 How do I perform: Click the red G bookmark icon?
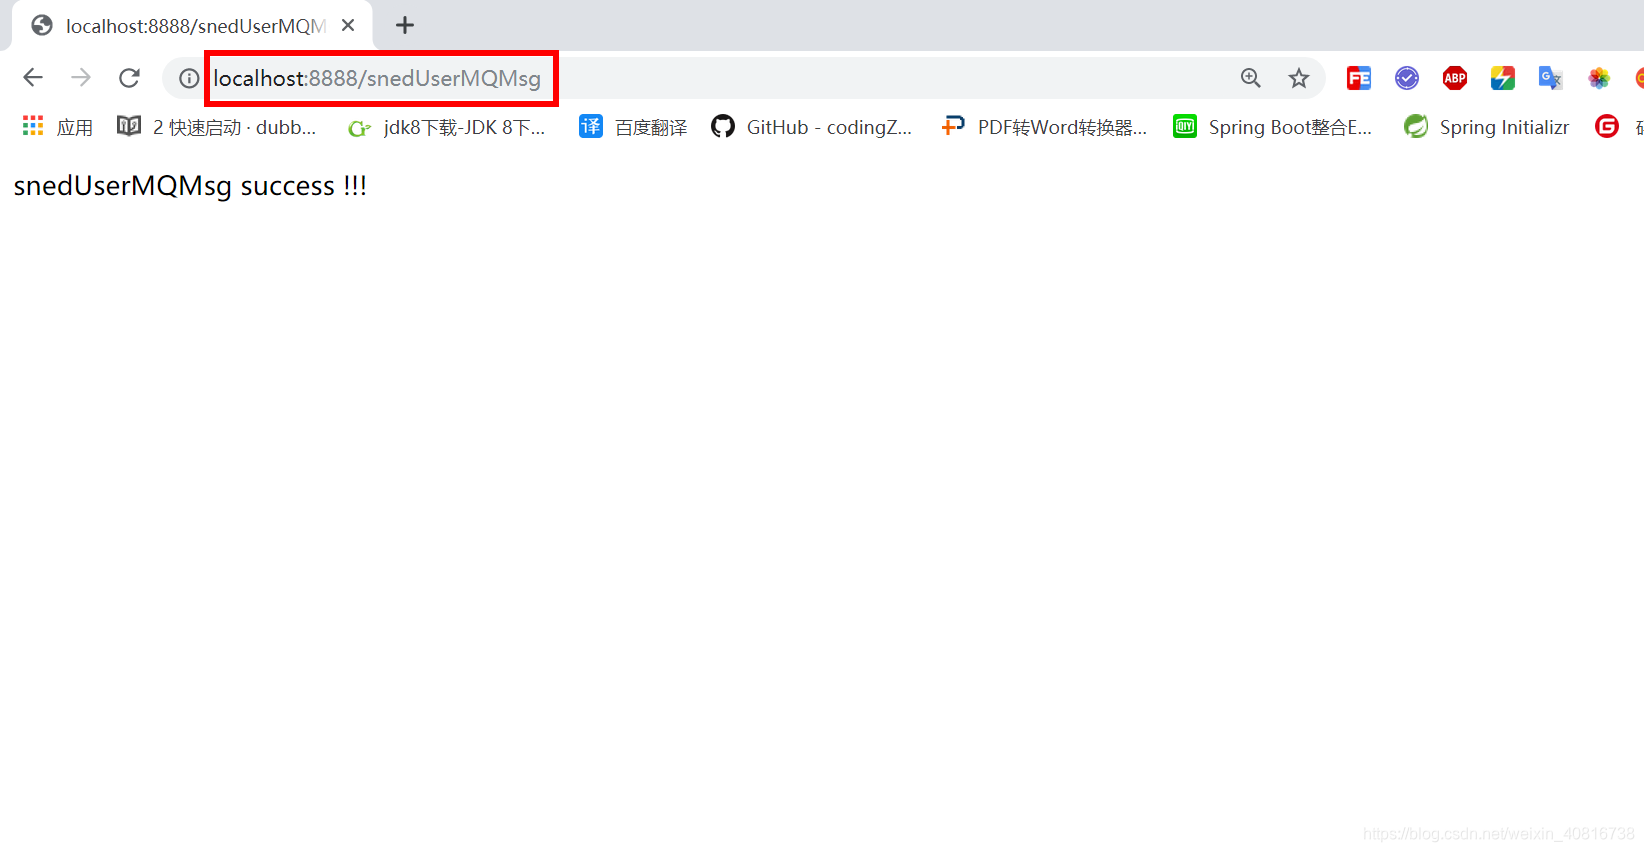pos(1607,126)
